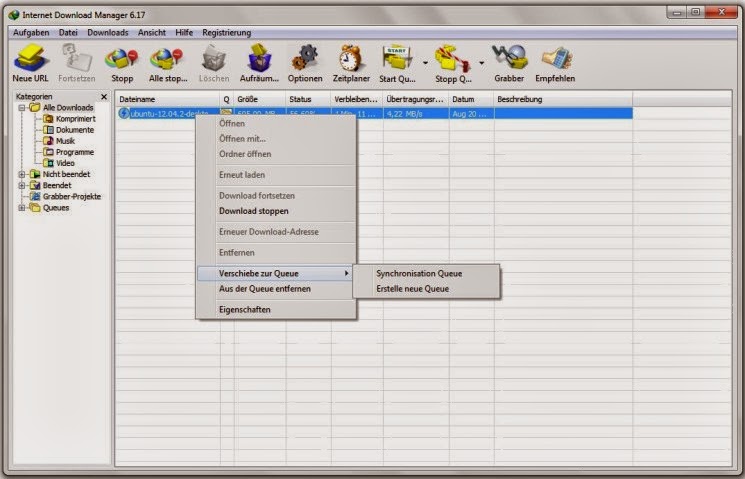This screenshot has height=479, width=745.
Task: Click the Alle stoppen toolbar icon
Action: (x=167, y=59)
